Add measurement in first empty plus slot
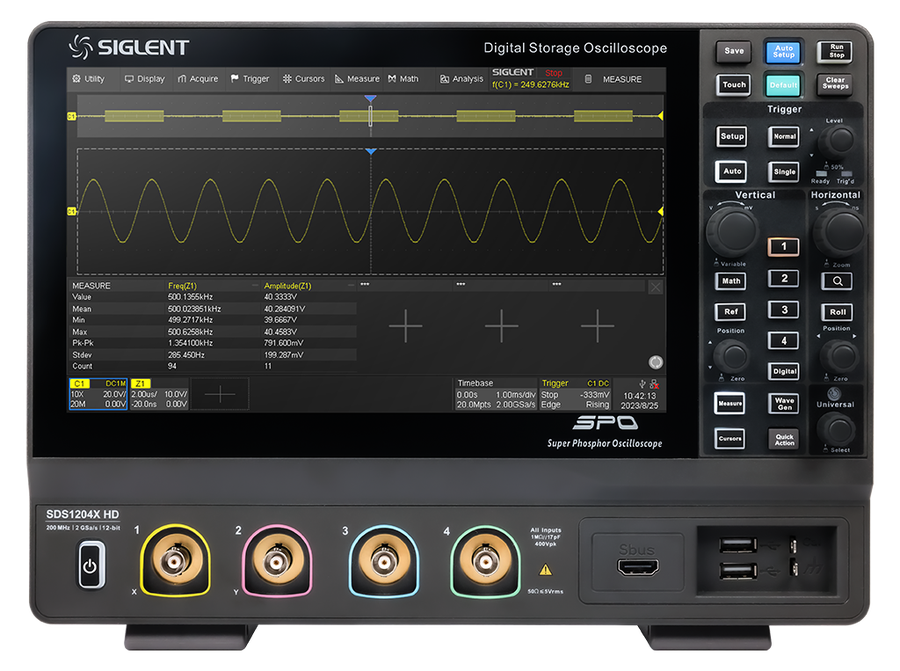Image resolution: width=900 pixels, height=671 pixels. tap(405, 325)
